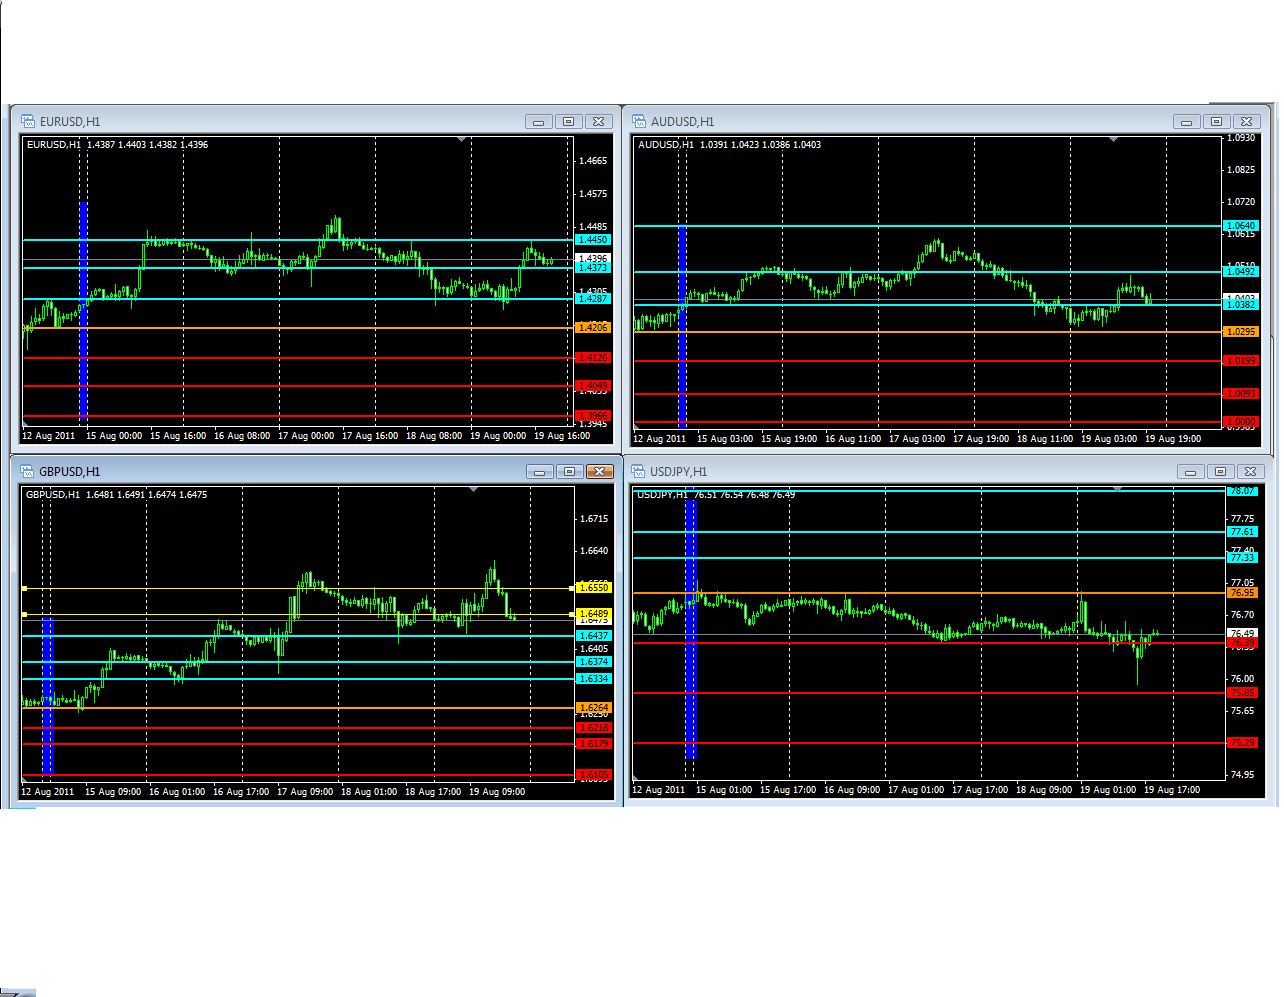Click '19 Aug 17:00' time label on USDJPY chart

tap(1172, 790)
